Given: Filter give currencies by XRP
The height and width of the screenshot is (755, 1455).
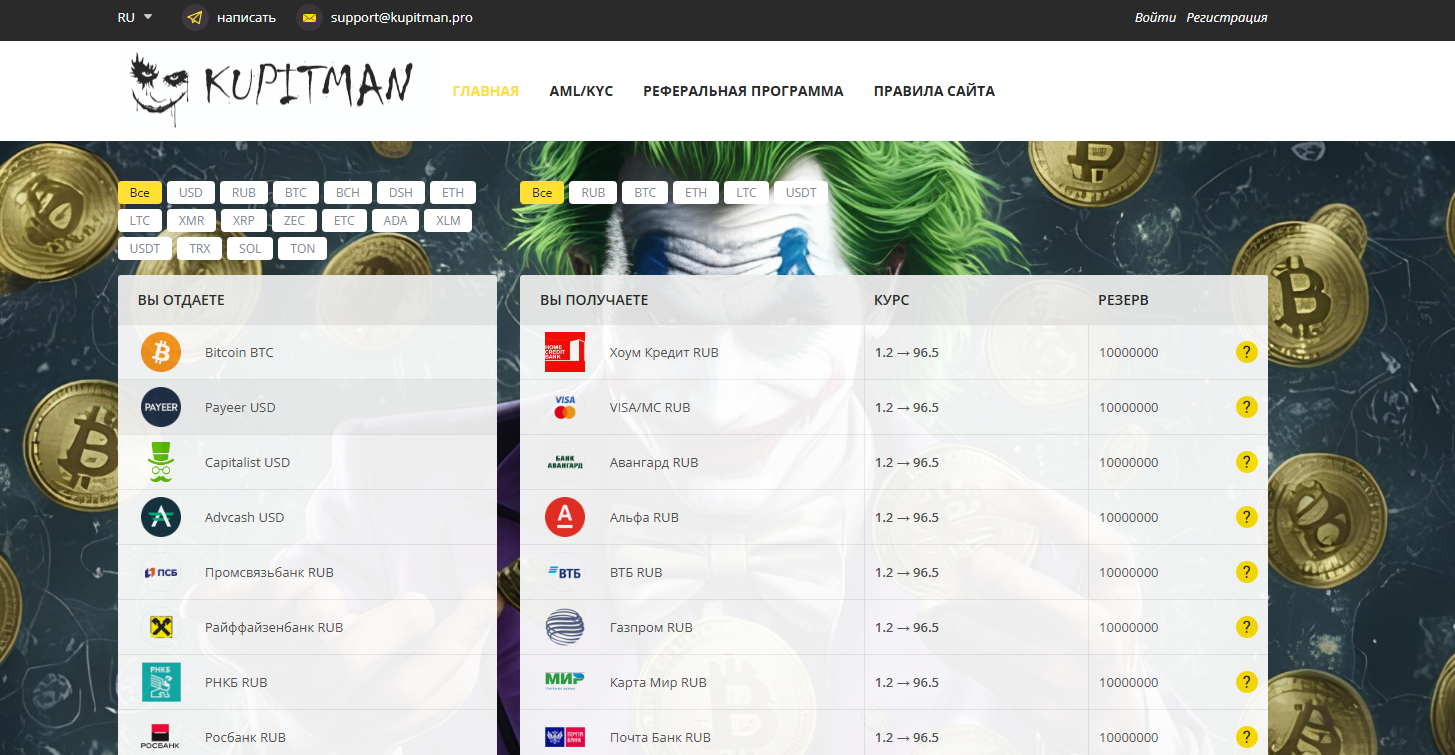Looking at the screenshot, I should click(243, 220).
